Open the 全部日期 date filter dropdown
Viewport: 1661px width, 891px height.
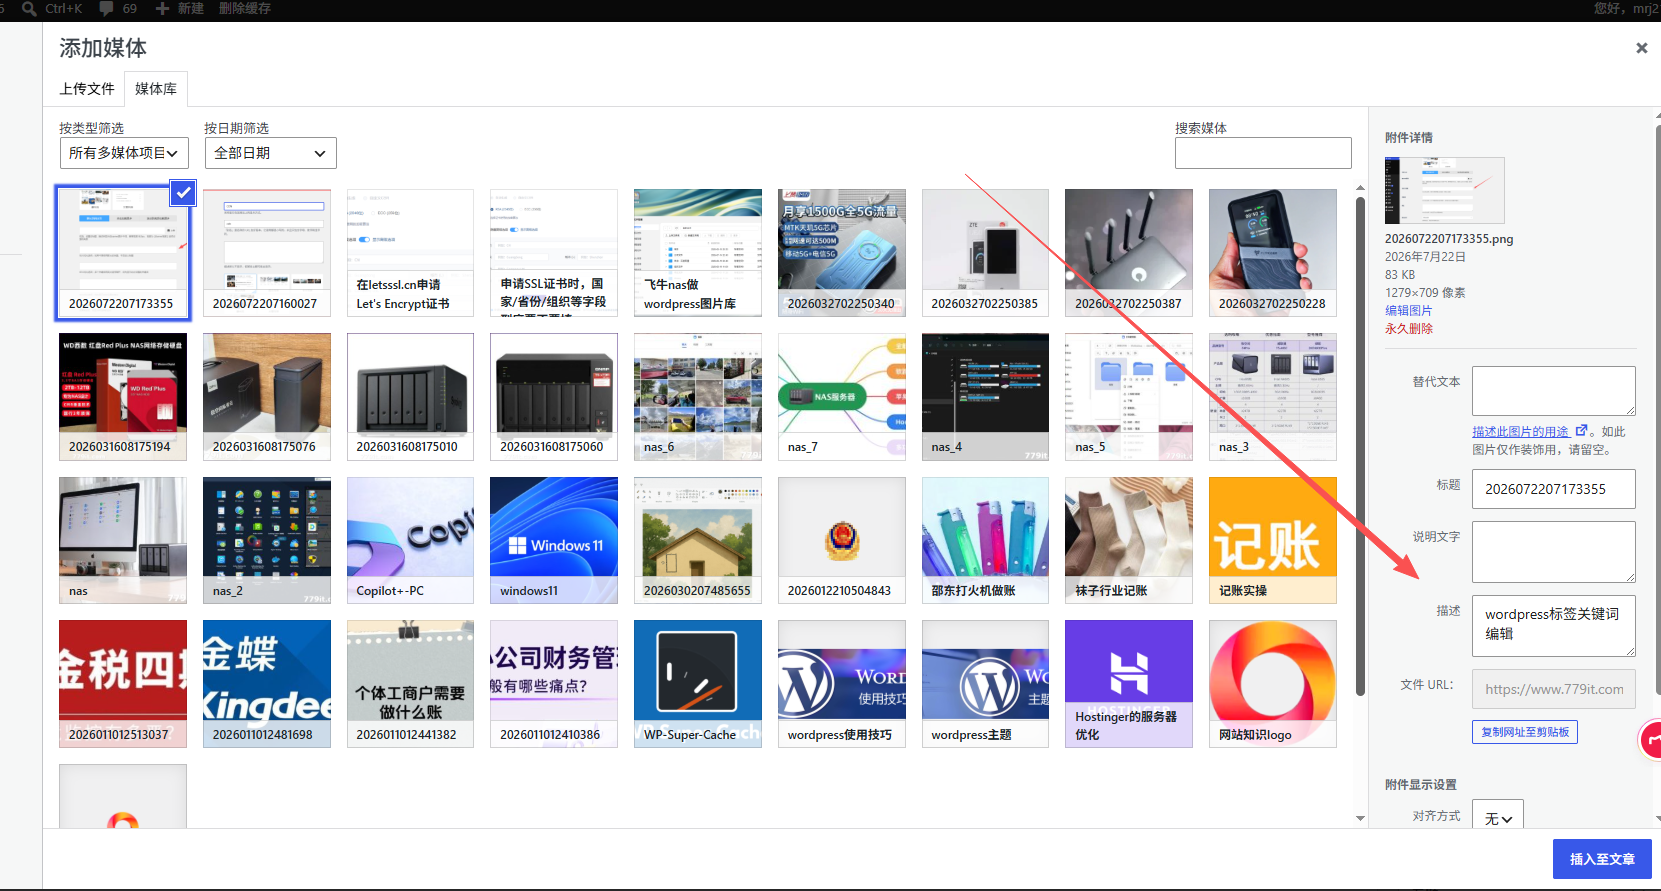(x=270, y=153)
